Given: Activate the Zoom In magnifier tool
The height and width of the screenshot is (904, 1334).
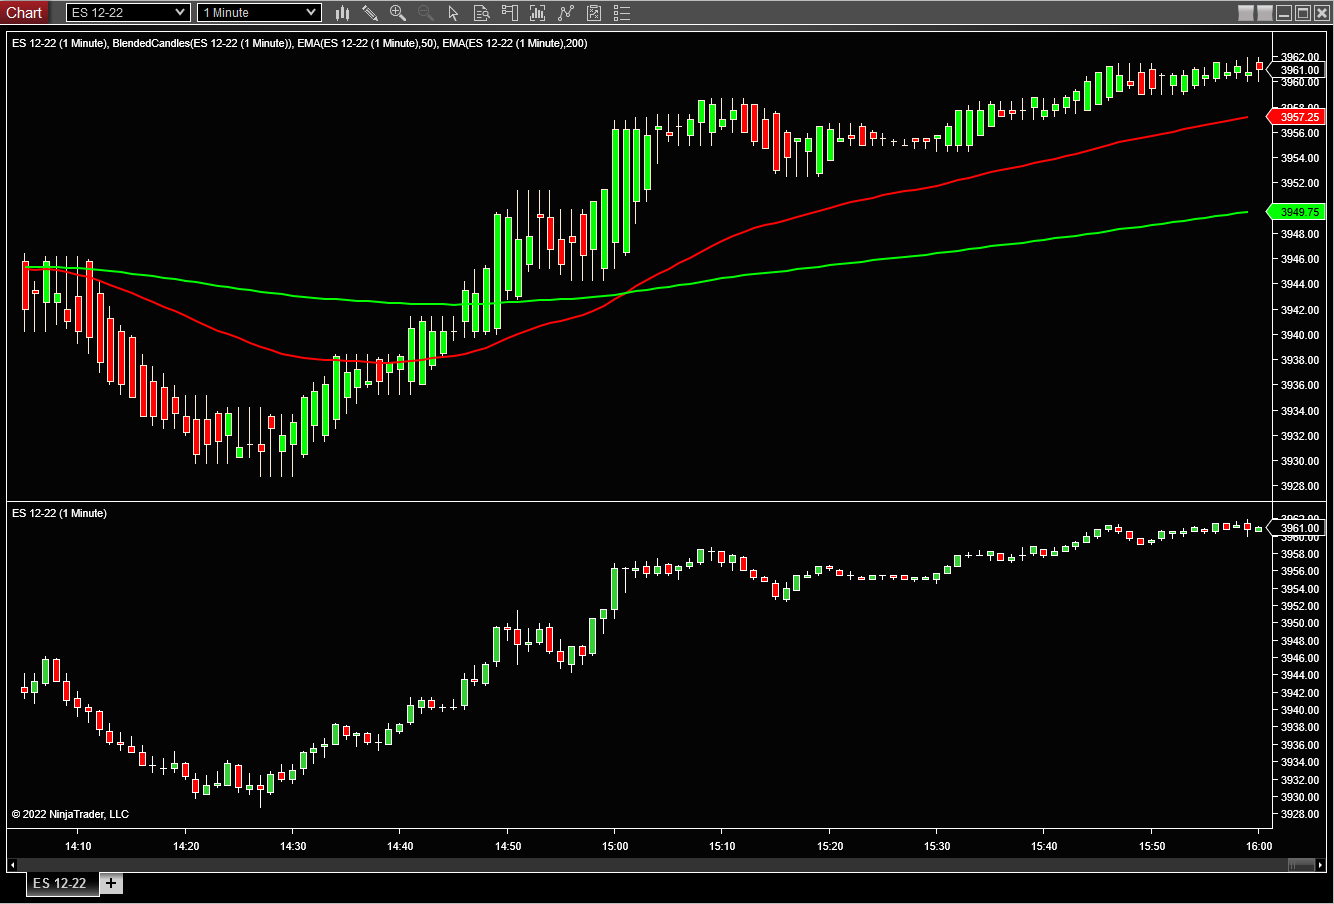Looking at the screenshot, I should [x=398, y=13].
